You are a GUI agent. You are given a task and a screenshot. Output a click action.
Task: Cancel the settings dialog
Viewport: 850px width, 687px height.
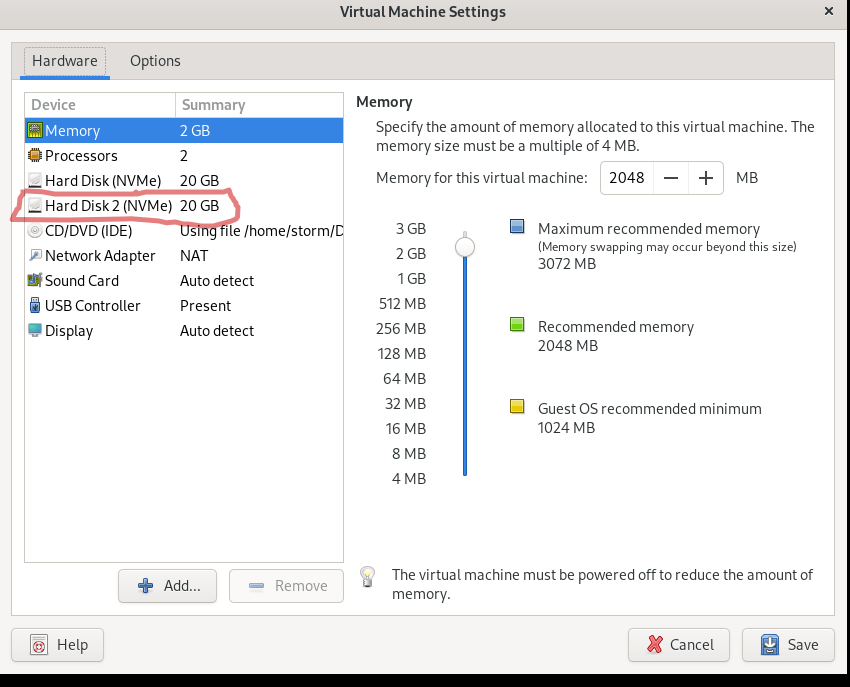click(680, 645)
